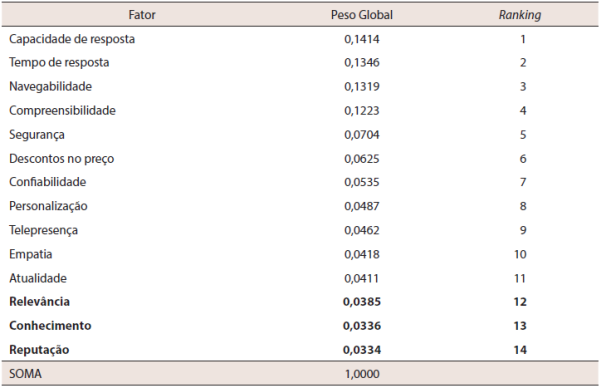Select the Empatia factor cell
This screenshot has height=387, width=600.
31,254
